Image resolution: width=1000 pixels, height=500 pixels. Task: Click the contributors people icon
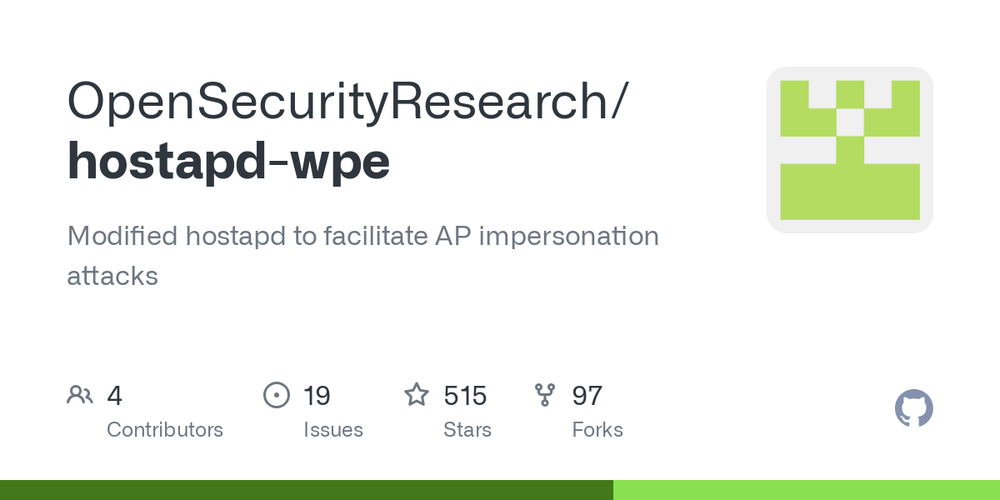coord(80,395)
